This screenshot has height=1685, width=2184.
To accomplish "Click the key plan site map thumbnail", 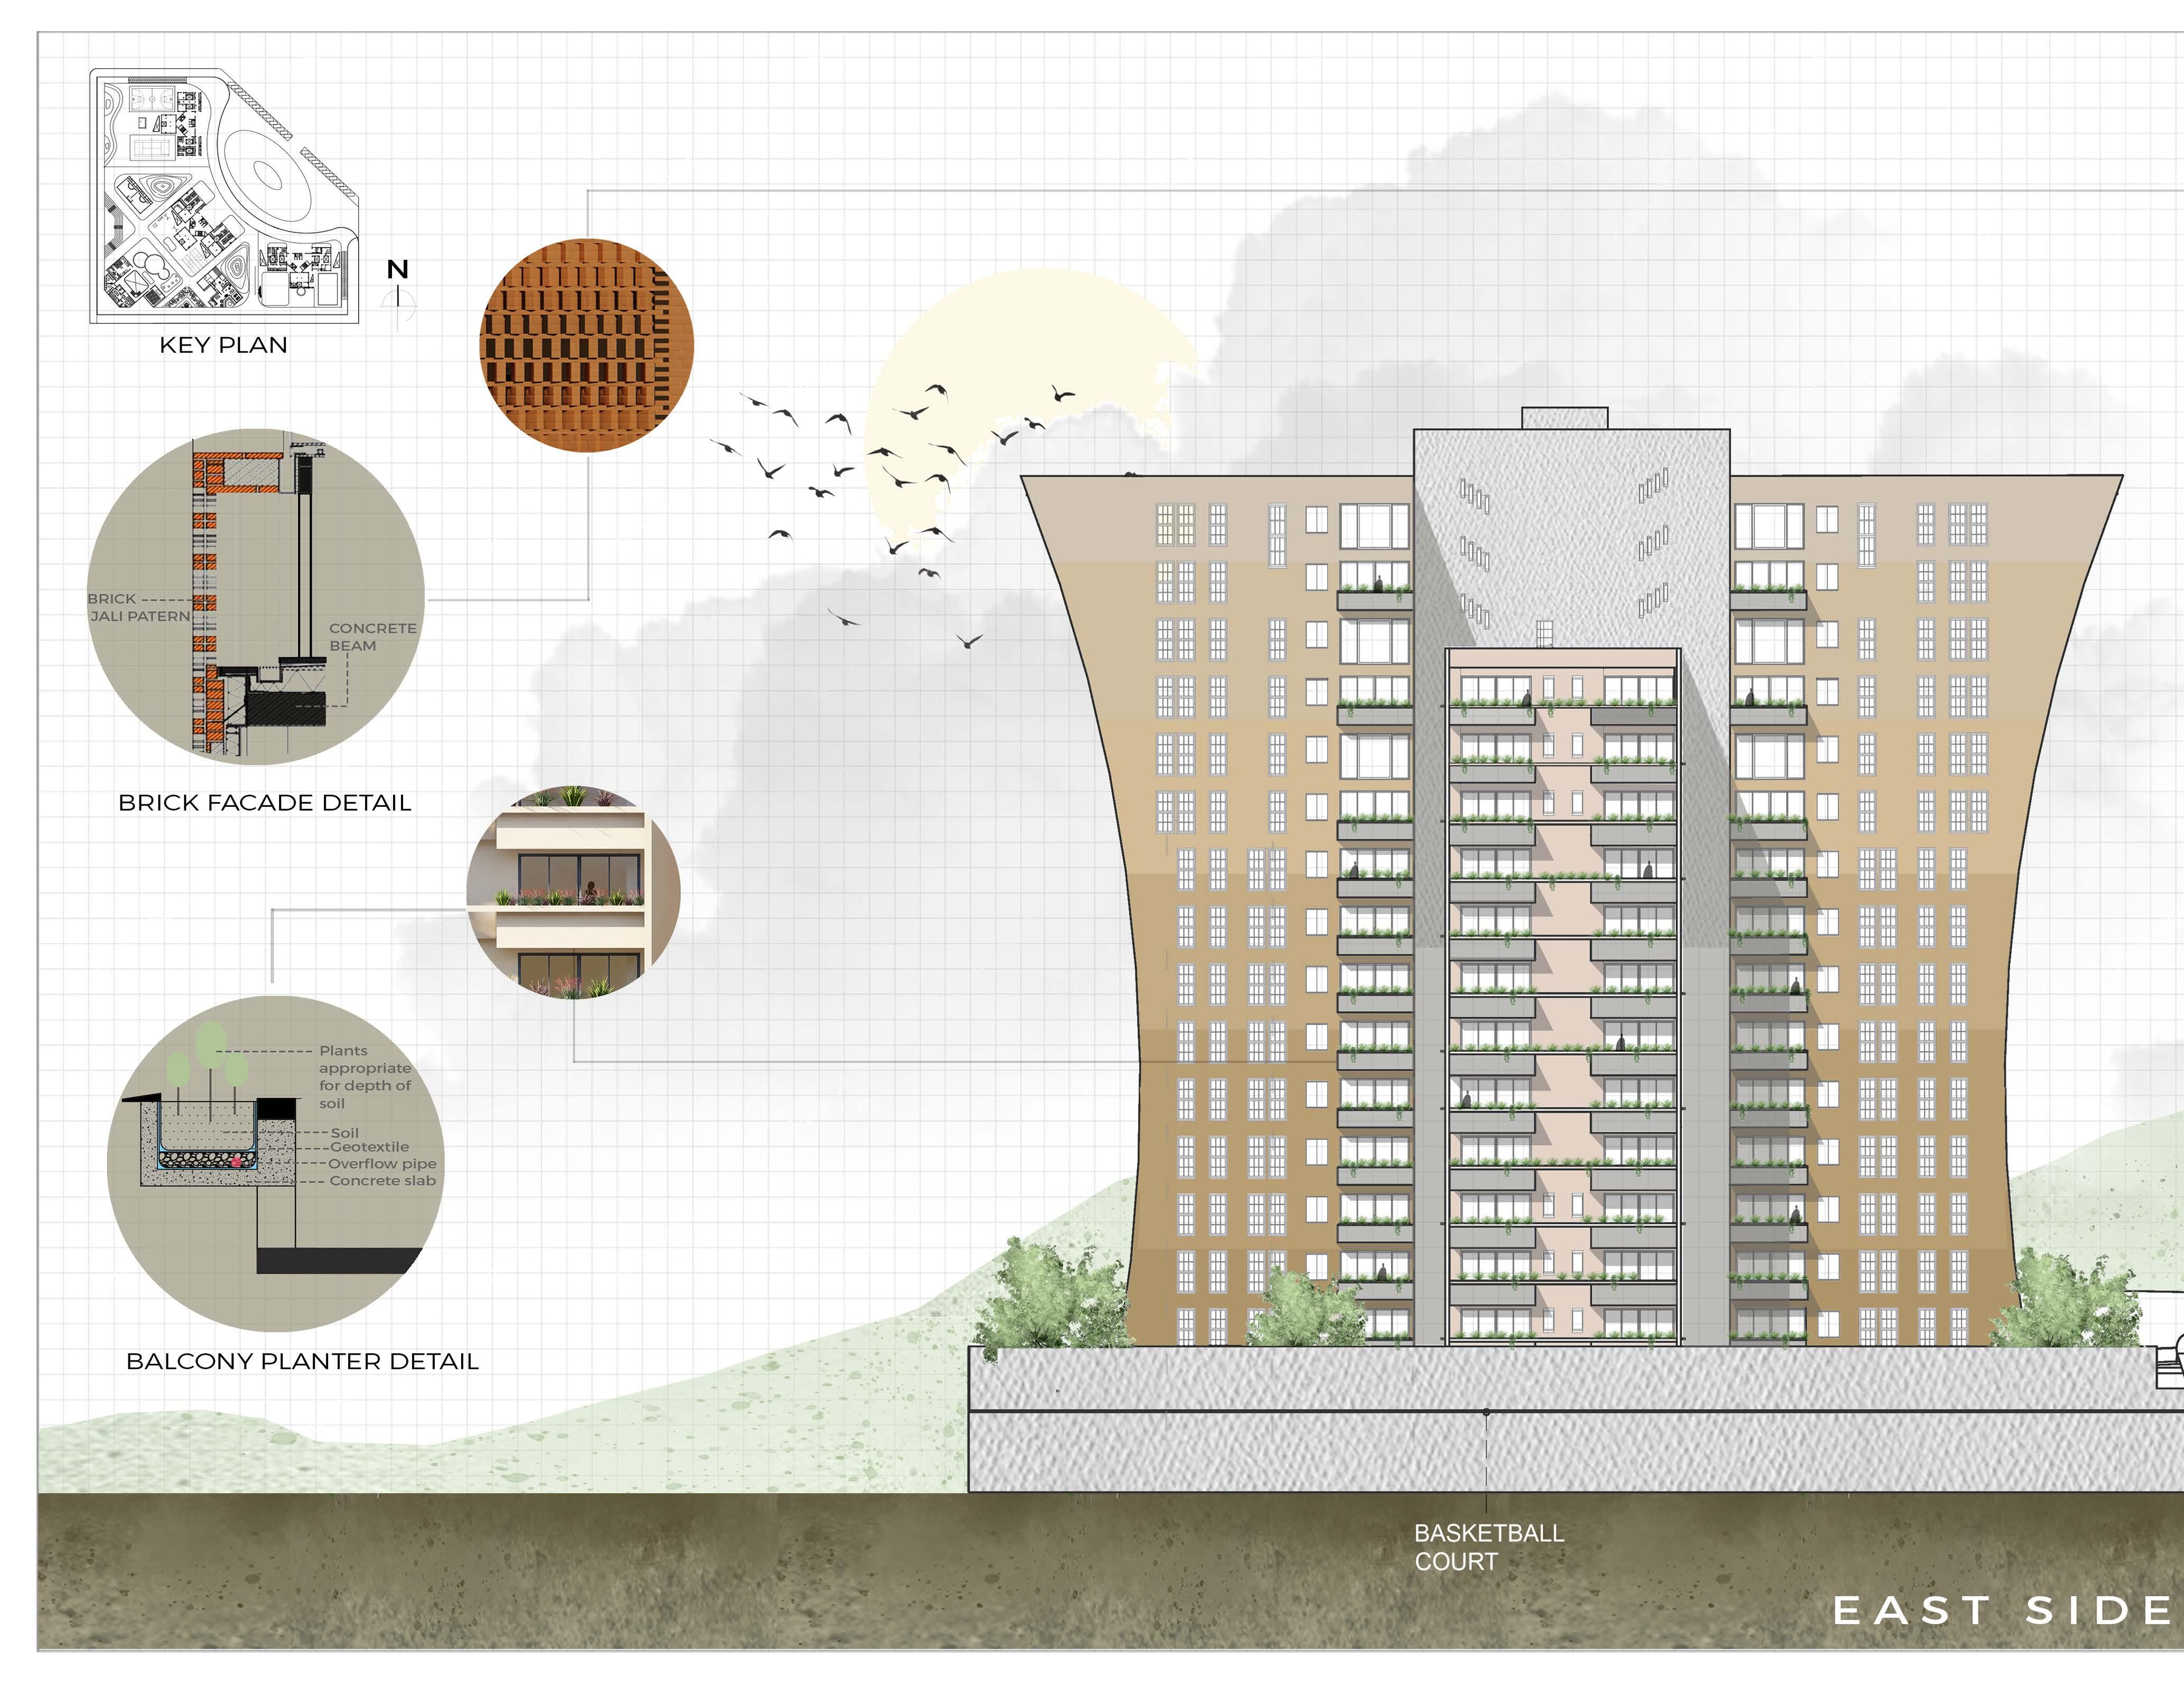I will pos(224,196).
